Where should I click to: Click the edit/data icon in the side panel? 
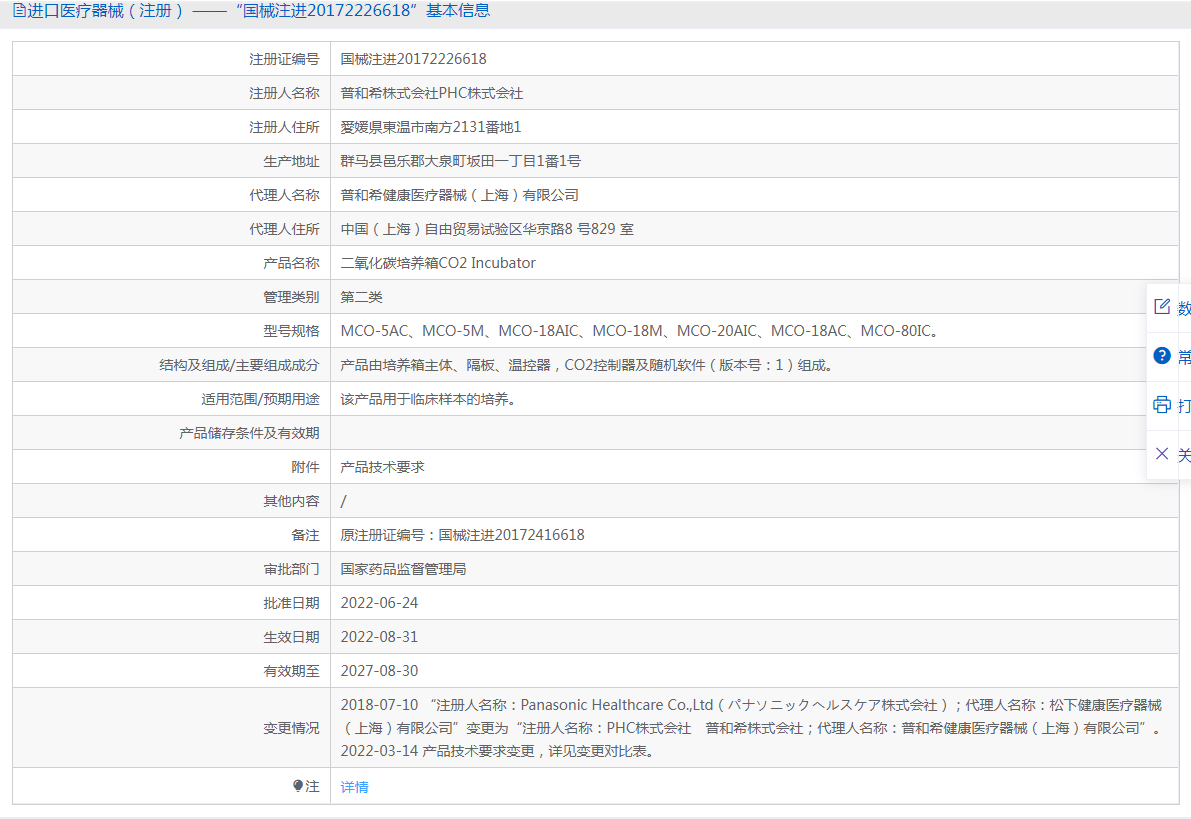tap(1161, 306)
